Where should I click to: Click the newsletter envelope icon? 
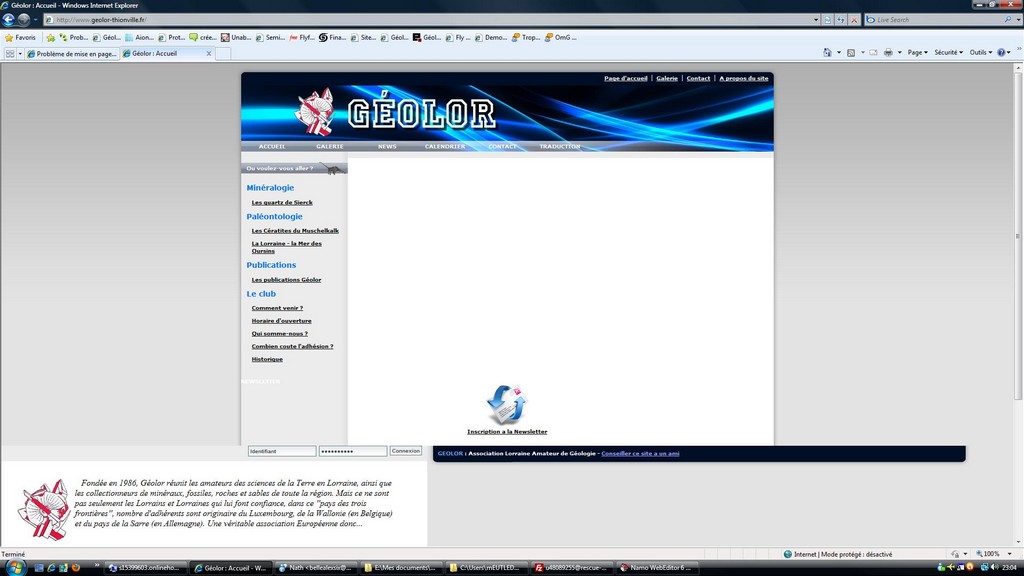[507, 405]
